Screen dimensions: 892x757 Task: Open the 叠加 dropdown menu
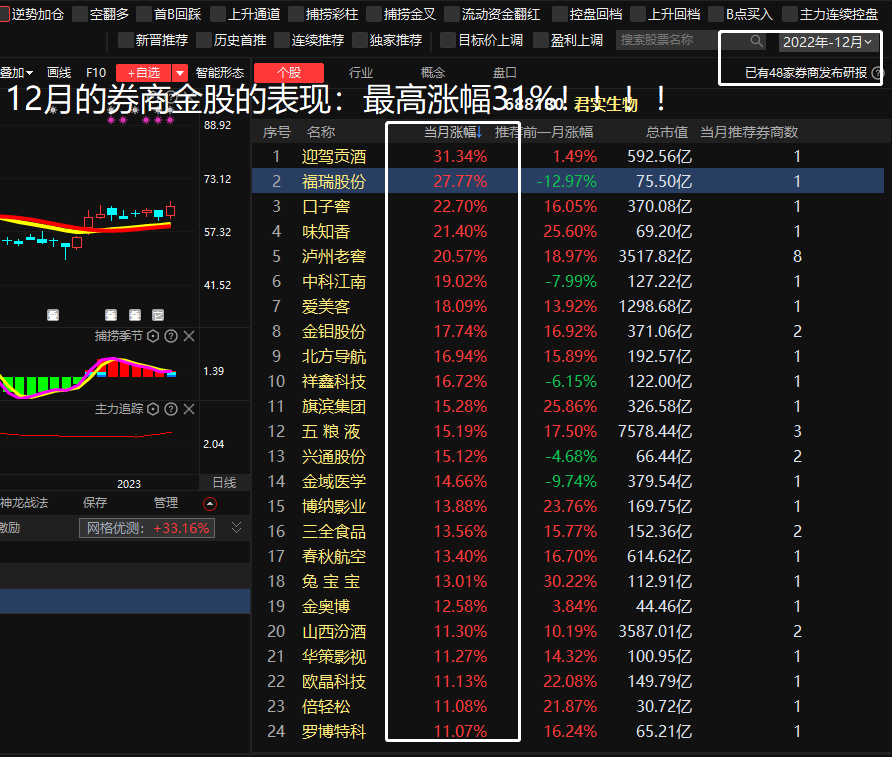16,73
